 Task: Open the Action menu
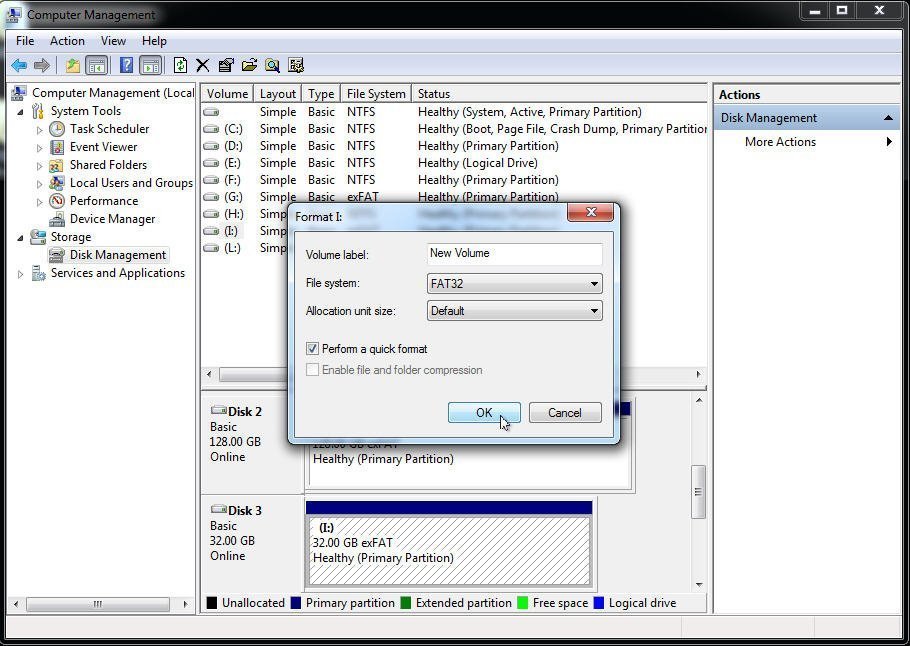point(67,41)
